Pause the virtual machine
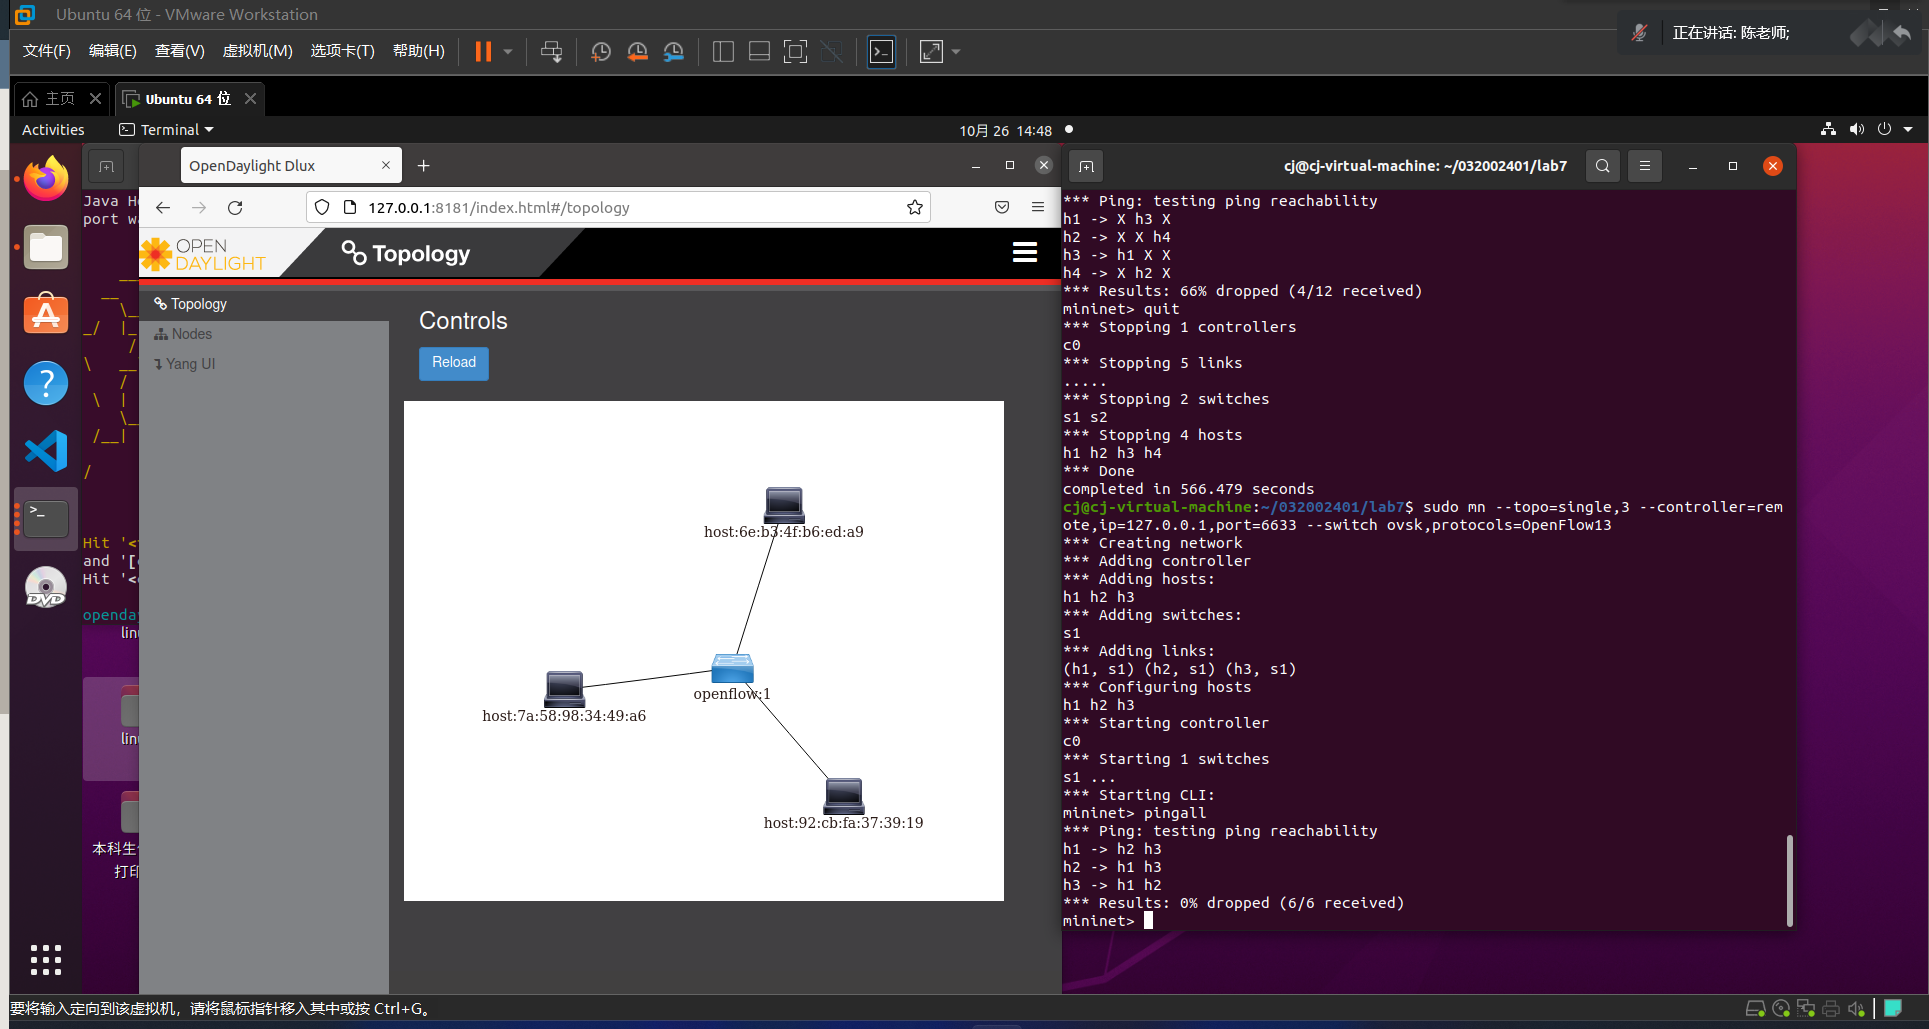The width and height of the screenshot is (1929, 1029). pos(483,52)
